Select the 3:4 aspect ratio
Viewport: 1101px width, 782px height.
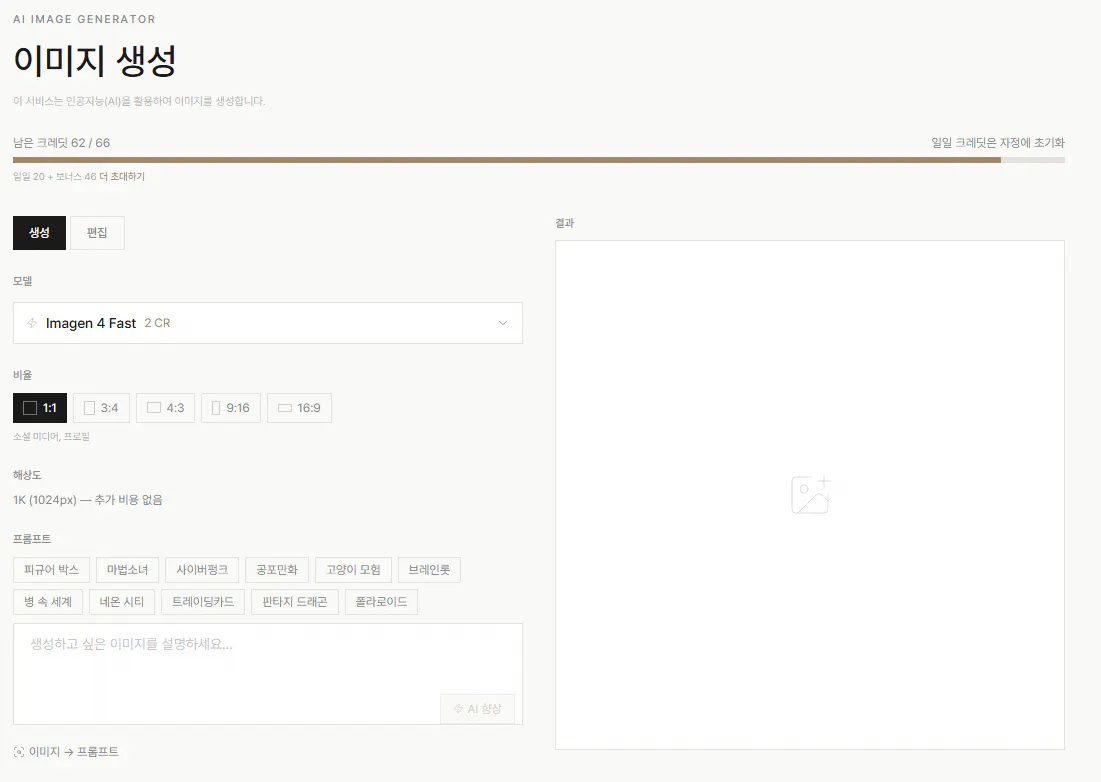(101, 408)
